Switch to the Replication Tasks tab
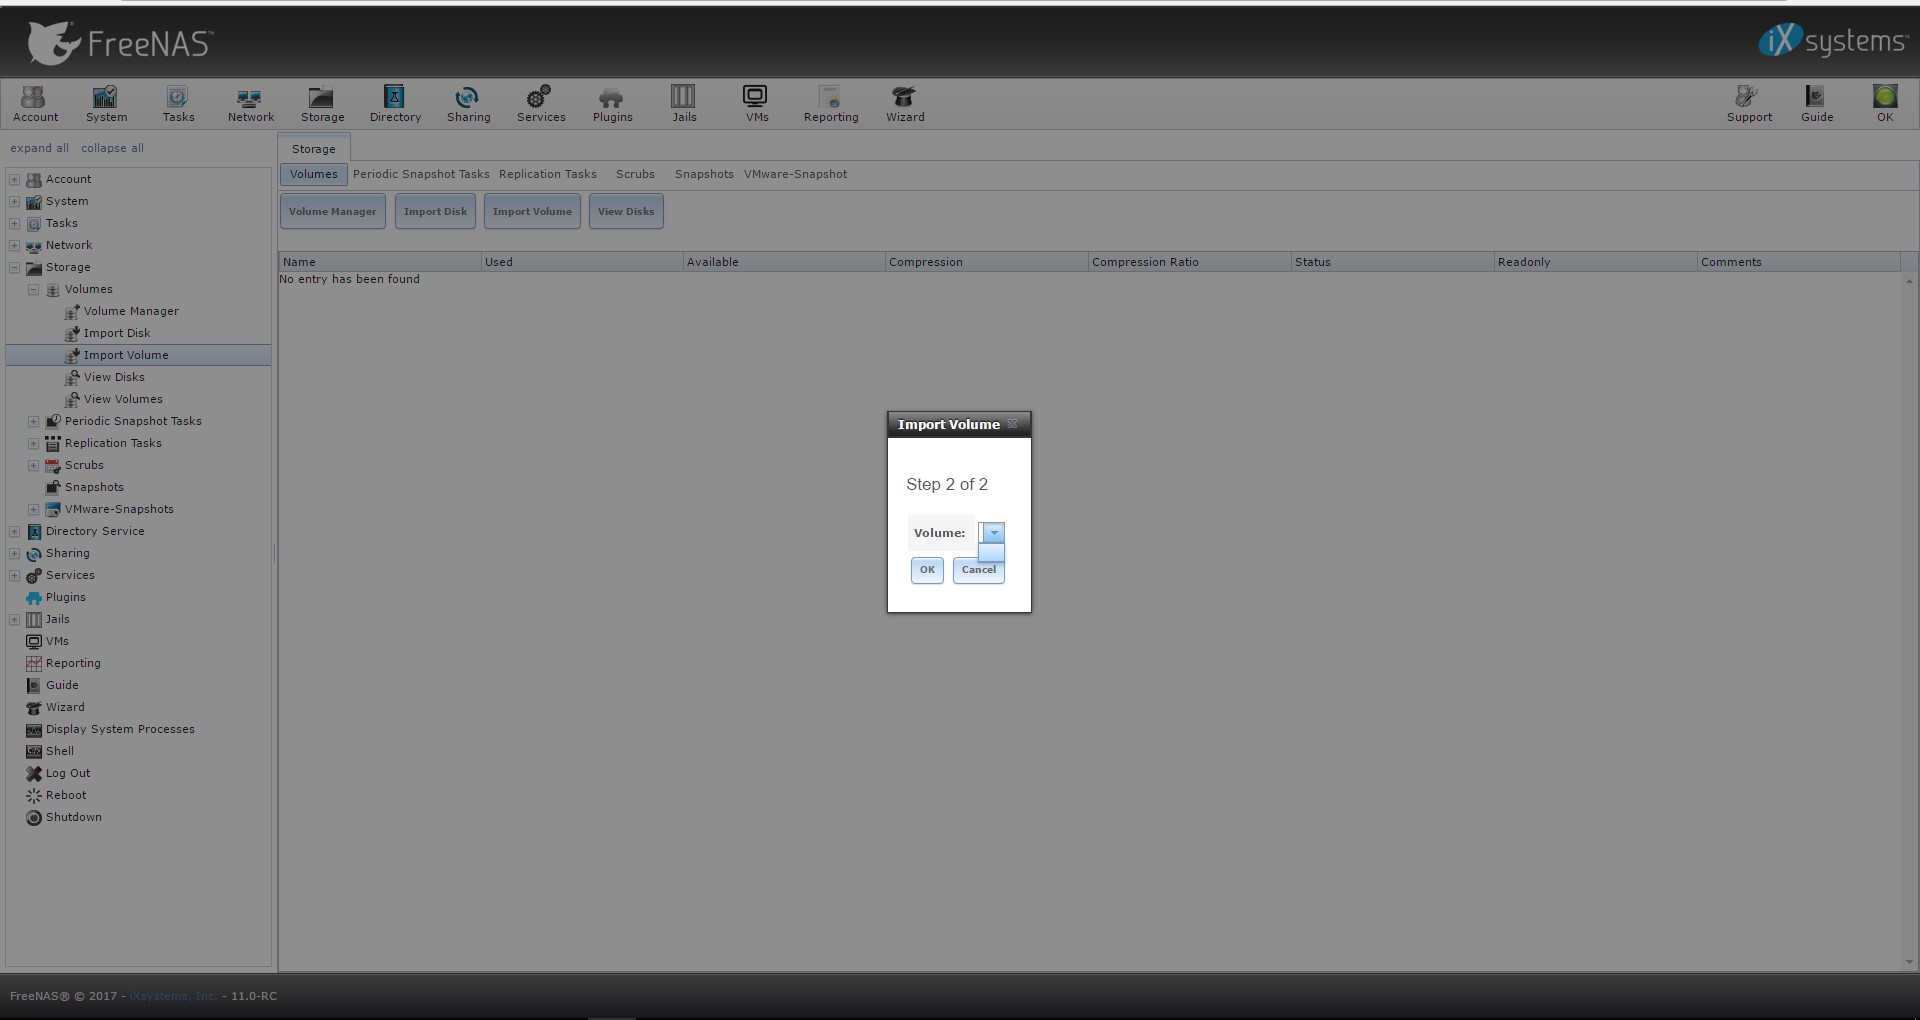This screenshot has width=1920, height=1020. tap(547, 174)
